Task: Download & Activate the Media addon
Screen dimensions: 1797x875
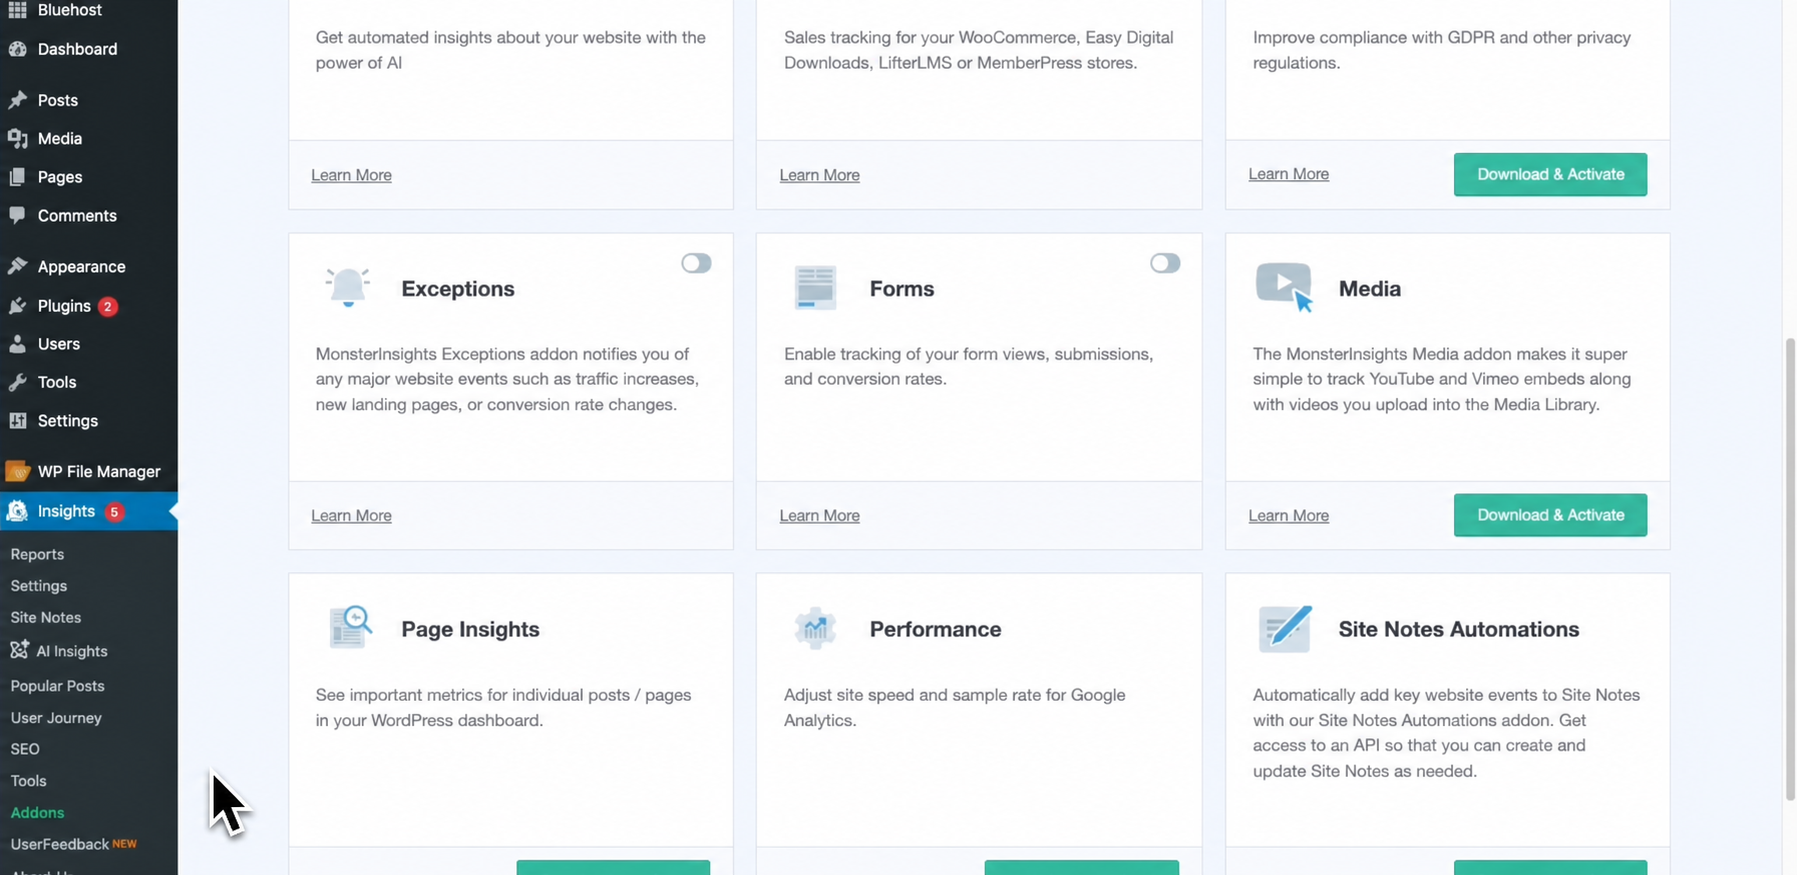Action: 1550,515
